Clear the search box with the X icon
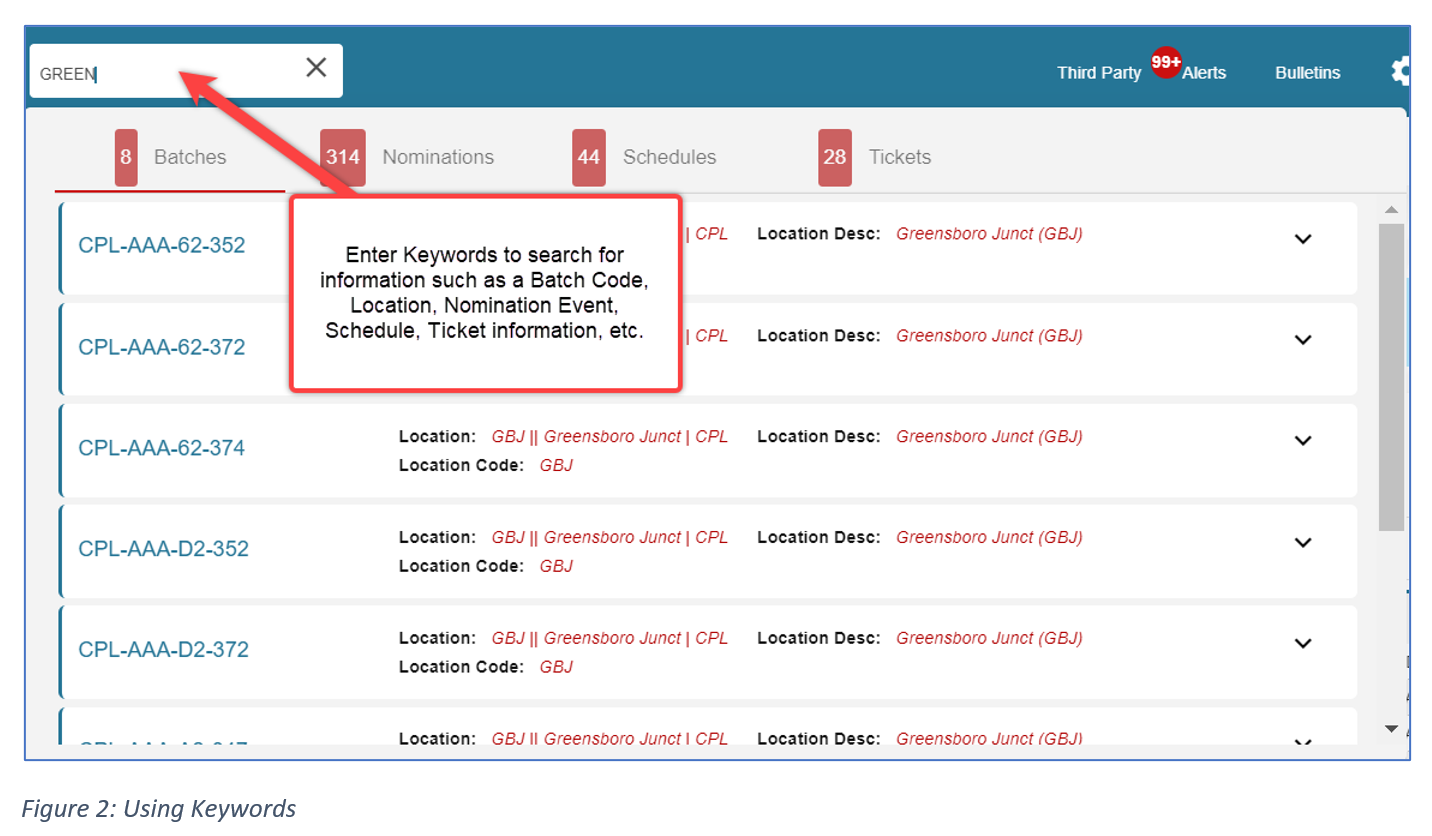This screenshot has height=836, width=1432. (x=316, y=68)
